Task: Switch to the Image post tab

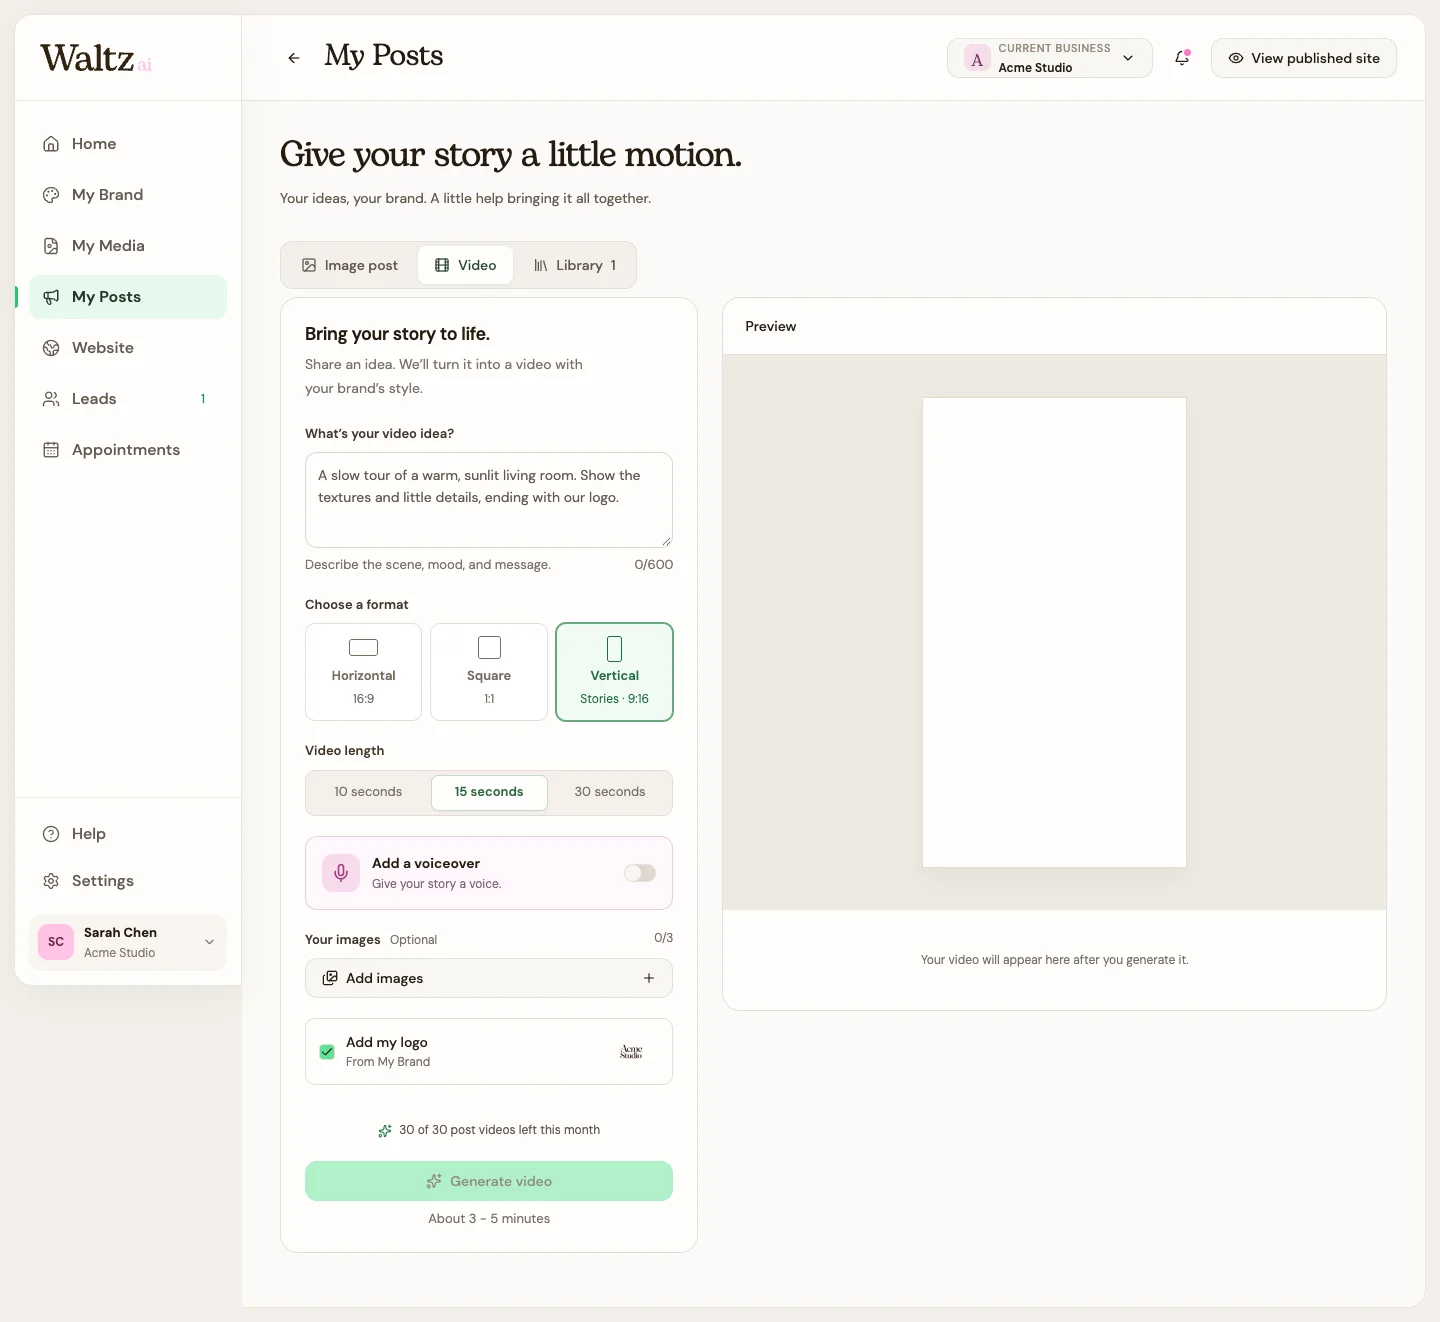Action: point(350,265)
